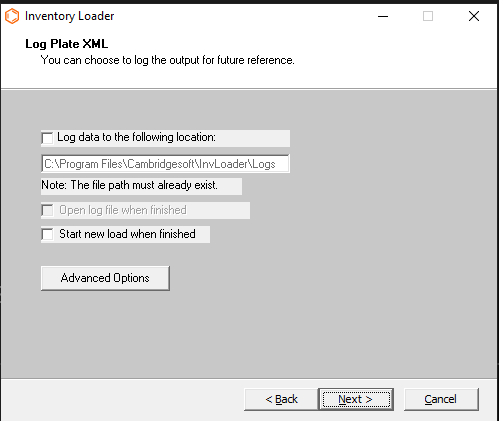Click the note about file path existing
Viewport: 499px width, 421px height.
pos(129,185)
